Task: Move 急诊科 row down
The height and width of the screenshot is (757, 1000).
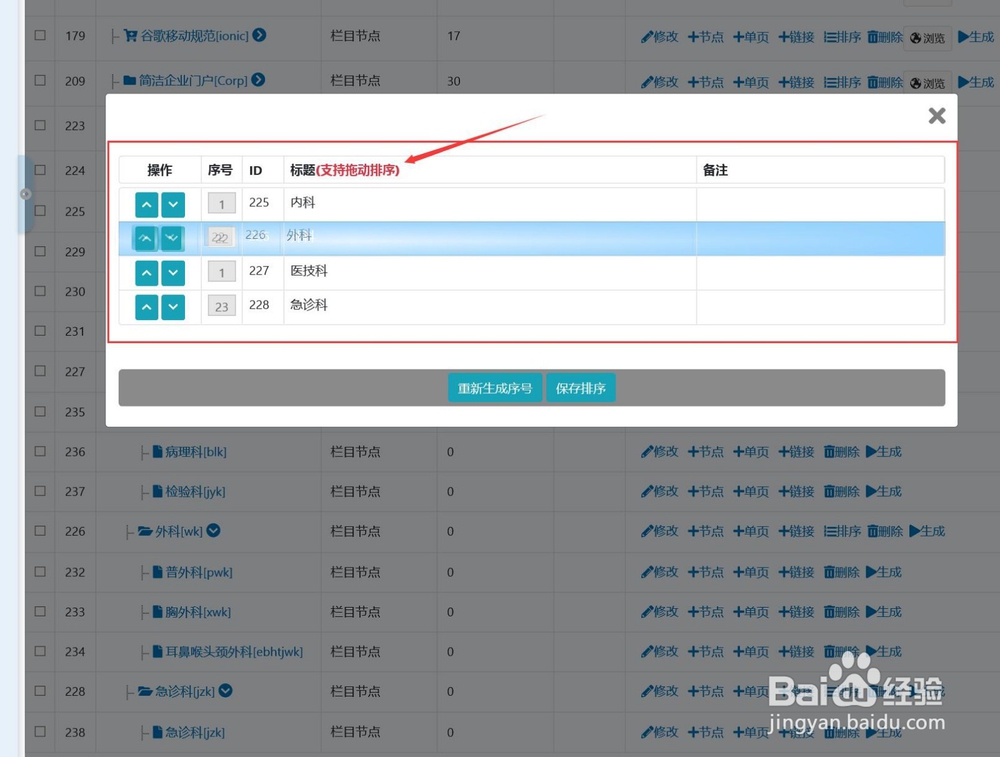Action: click(x=173, y=307)
